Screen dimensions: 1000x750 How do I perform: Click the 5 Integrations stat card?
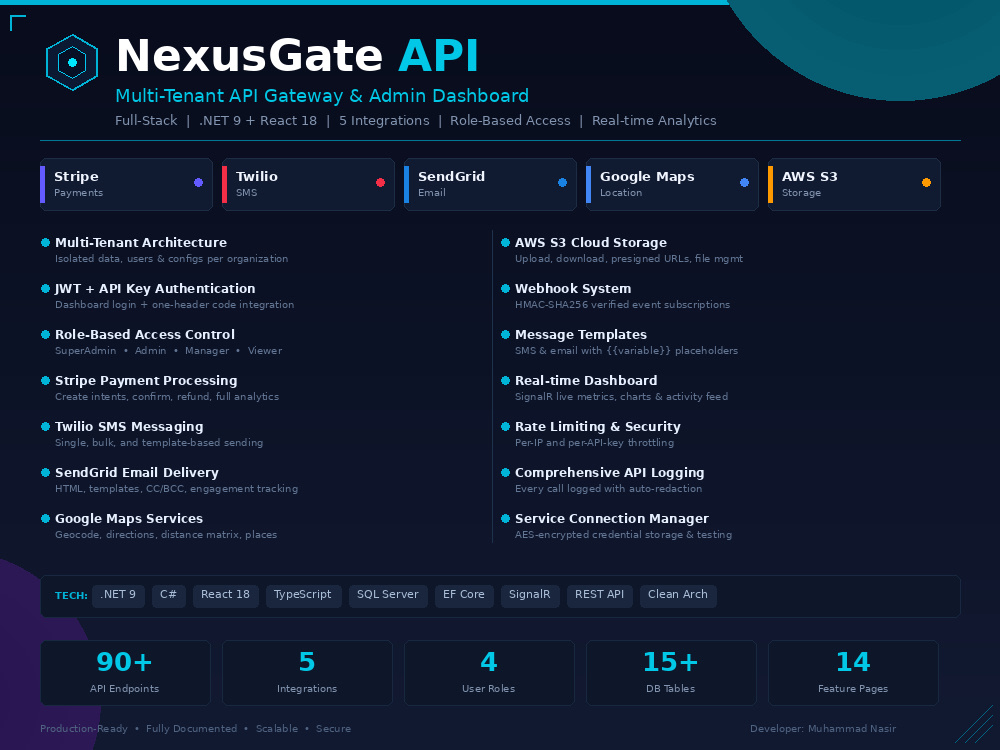307,673
